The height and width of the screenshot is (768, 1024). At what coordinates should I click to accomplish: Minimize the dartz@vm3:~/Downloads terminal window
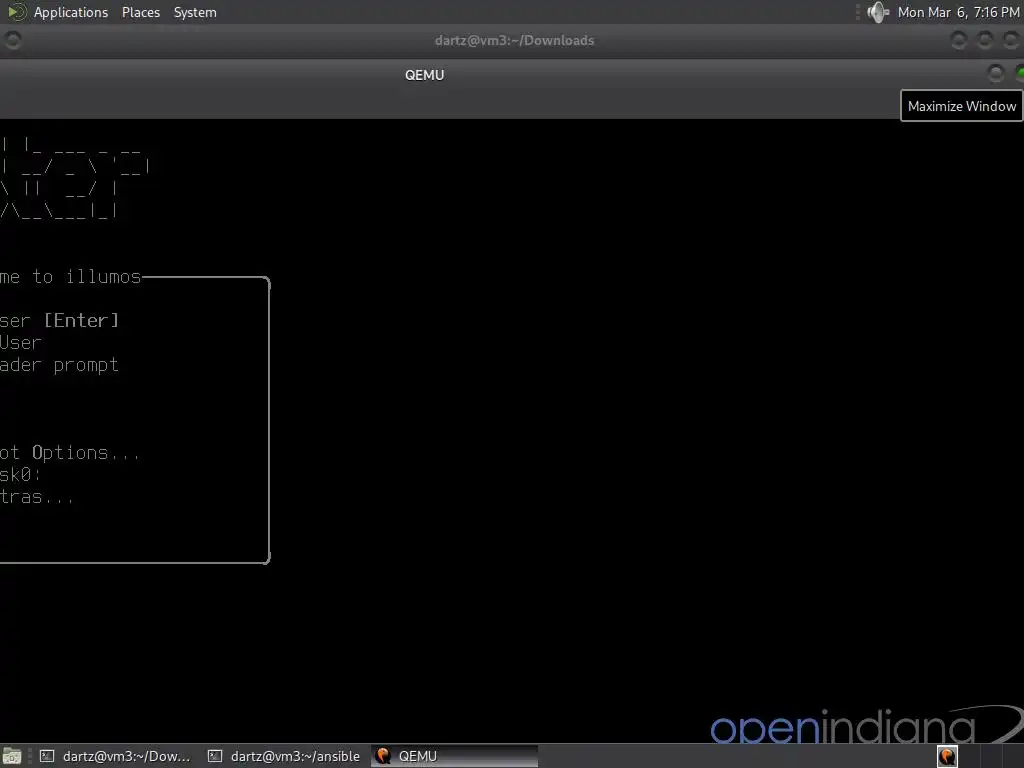[959, 40]
